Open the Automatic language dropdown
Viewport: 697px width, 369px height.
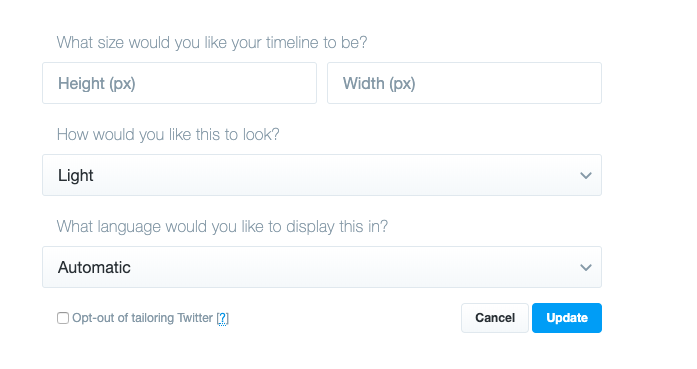coord(322,267)
